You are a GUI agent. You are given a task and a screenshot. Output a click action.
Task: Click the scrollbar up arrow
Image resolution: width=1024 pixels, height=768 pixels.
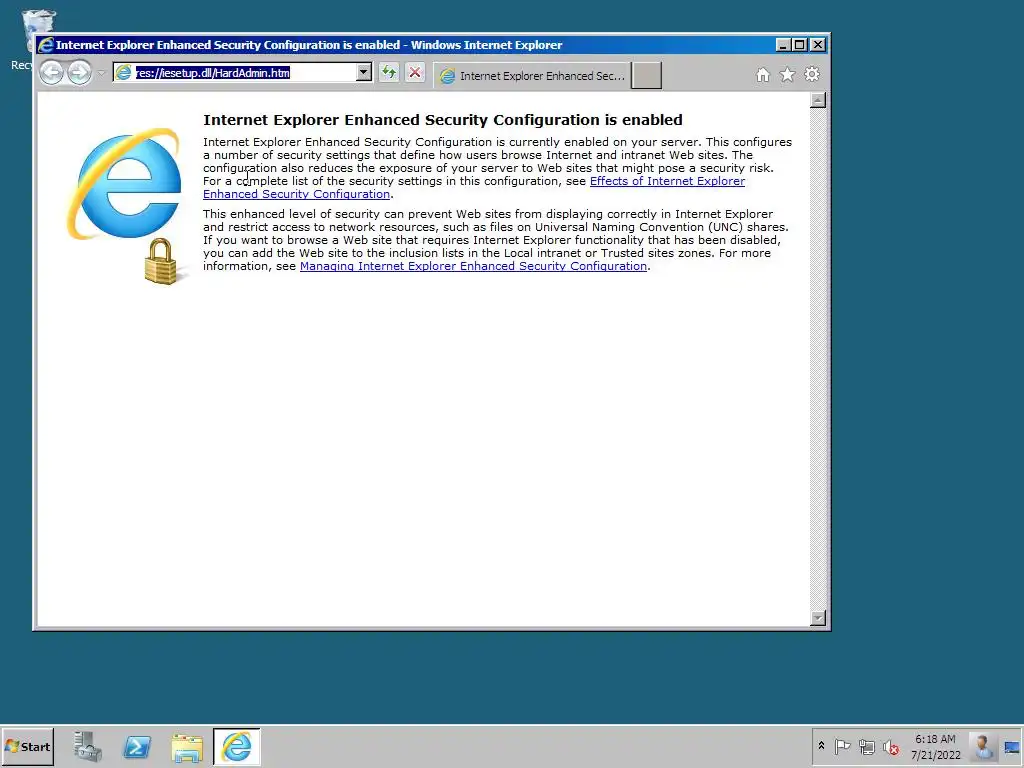[x=818, y=100]
